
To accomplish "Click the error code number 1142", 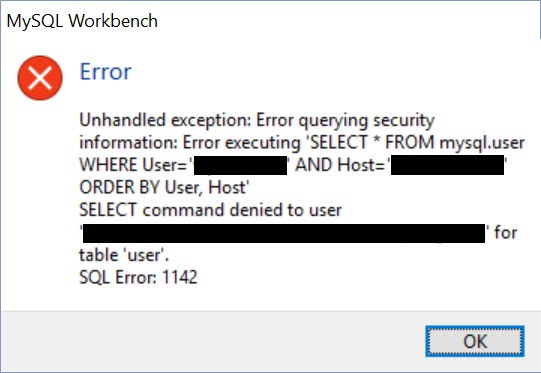I will tap(180, 277).
